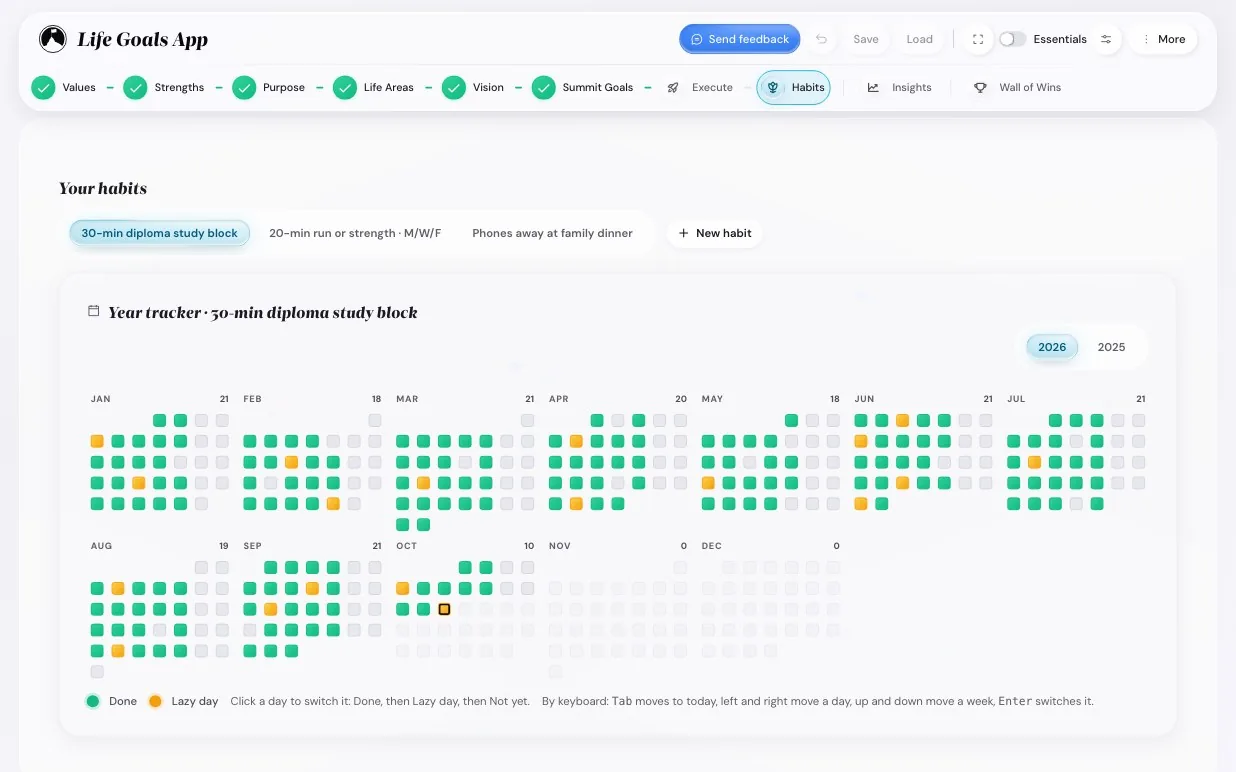
Task: Open Insights chart icon
Action: 873,88
